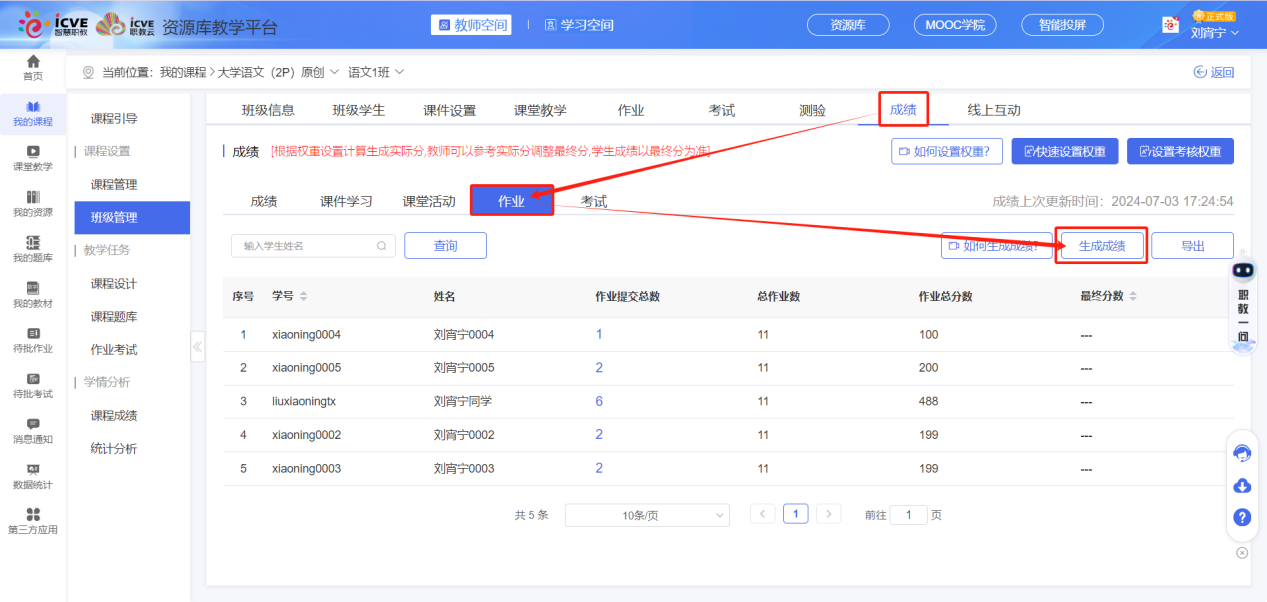
Task: Click 导出 to export grades
Action: [1192, 244]
